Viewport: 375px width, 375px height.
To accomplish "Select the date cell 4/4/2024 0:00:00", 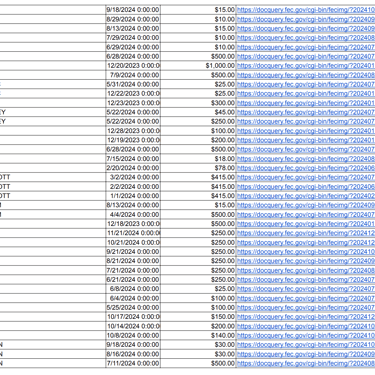I will click(x=133, y=214).
